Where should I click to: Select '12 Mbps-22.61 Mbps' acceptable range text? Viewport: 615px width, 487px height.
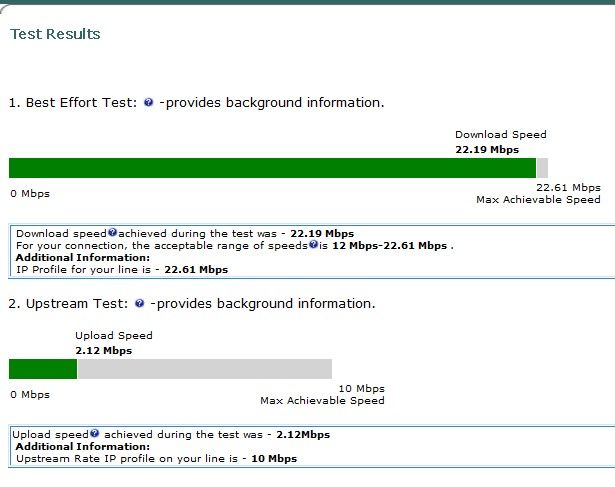(389, 246)
